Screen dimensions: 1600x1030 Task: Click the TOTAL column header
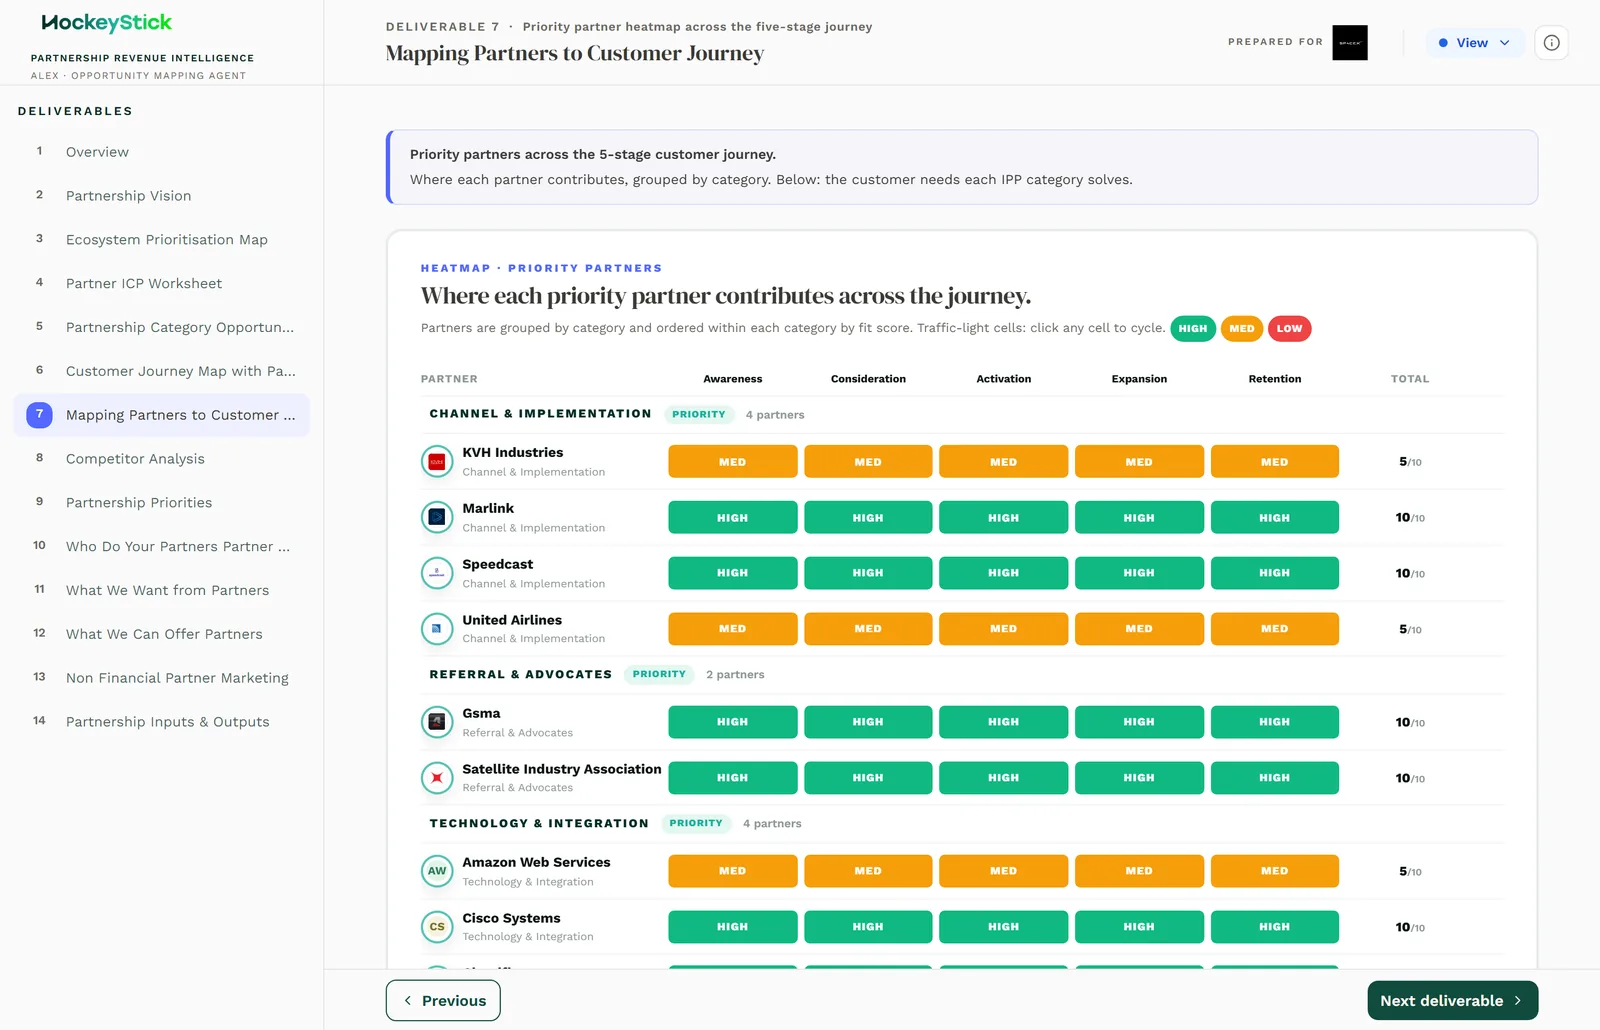1409,379
